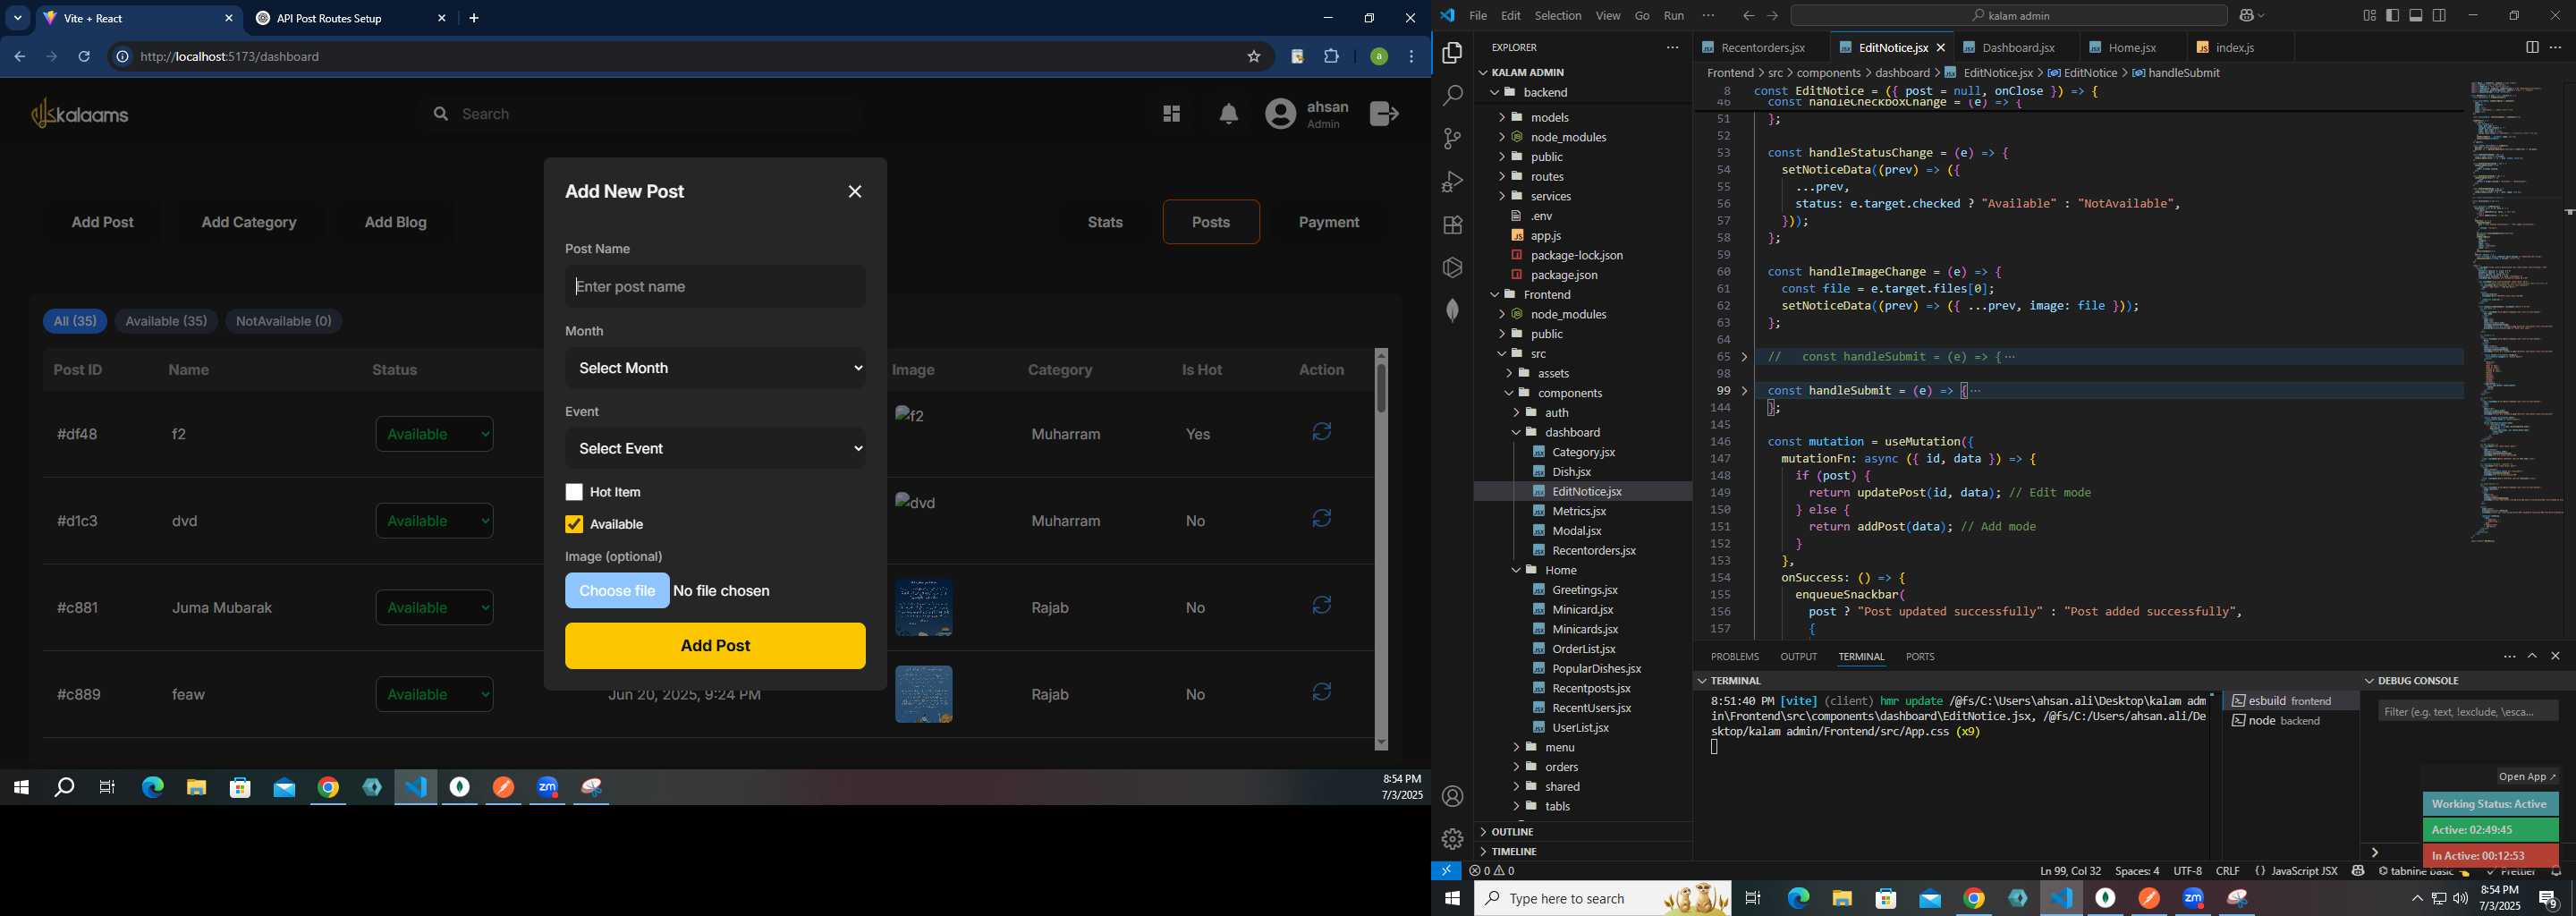2576x916 pixels.
Task: Open Run and Debug view in VS Code
Action: tap(1452, 182)
